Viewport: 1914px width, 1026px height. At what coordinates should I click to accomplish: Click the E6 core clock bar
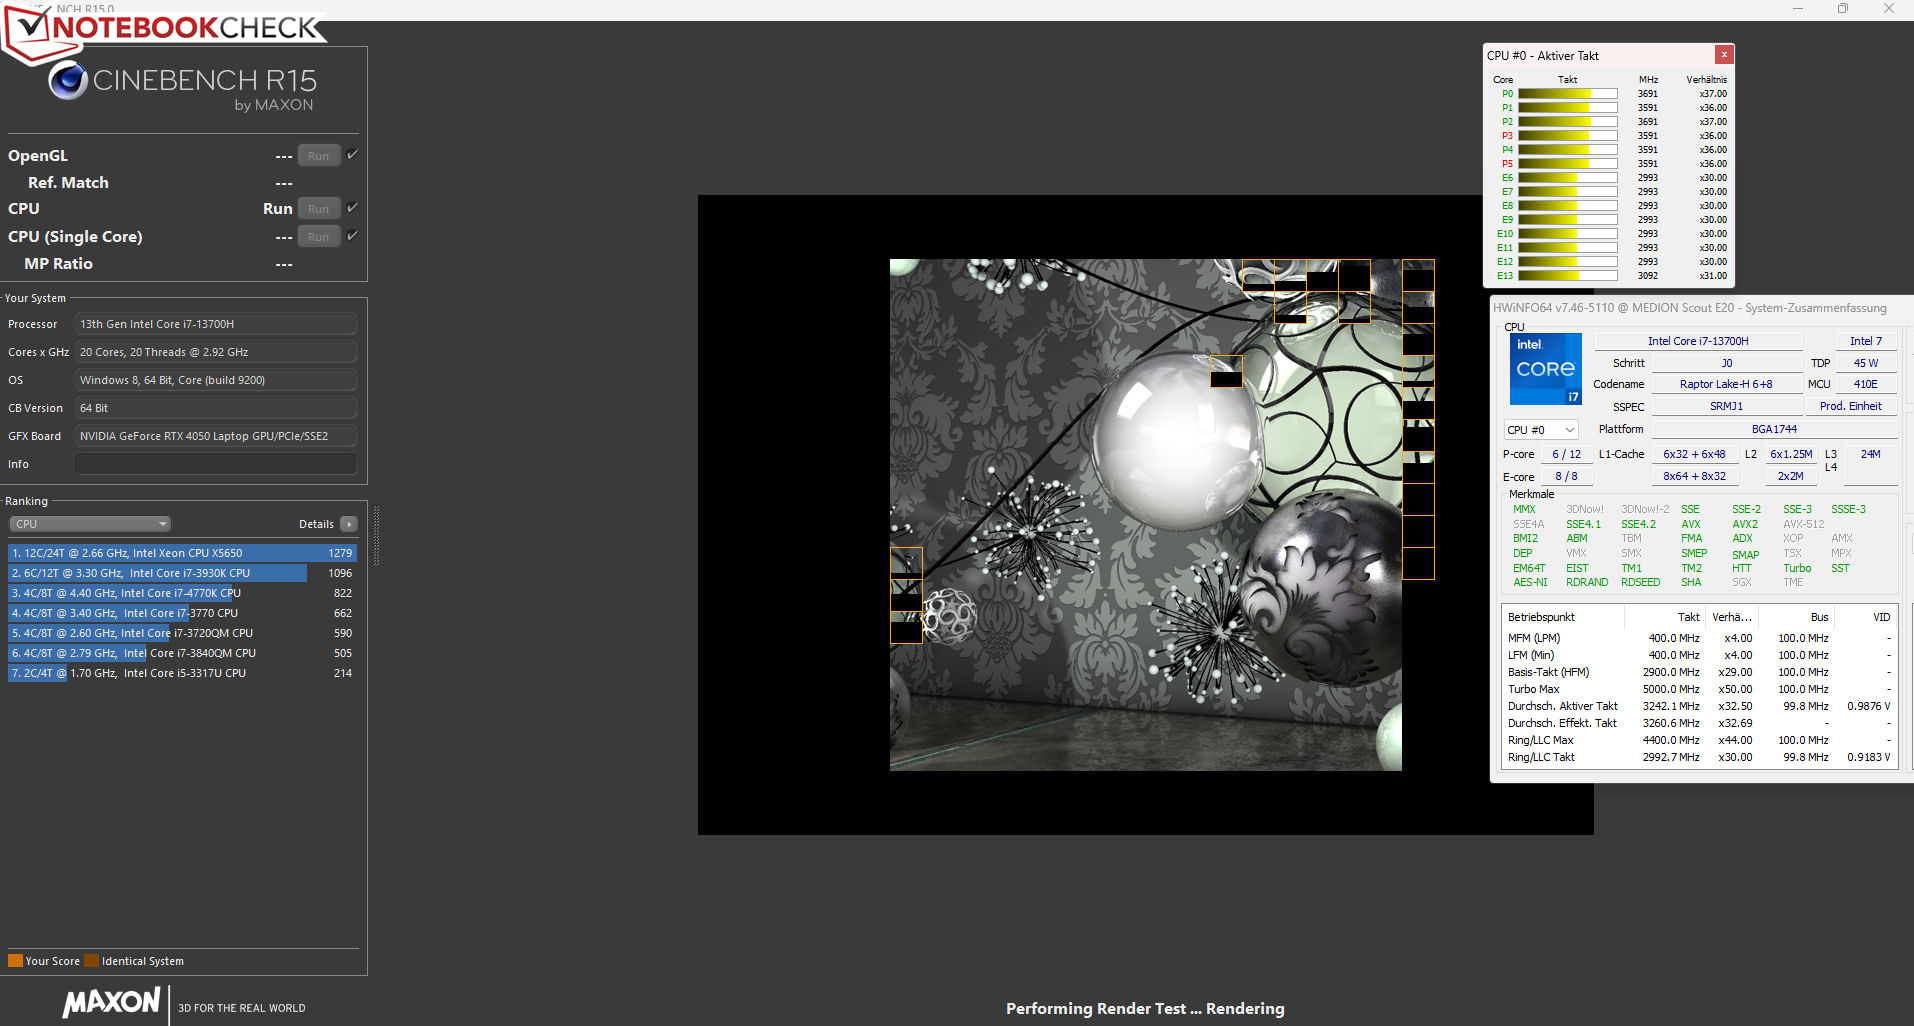[x=1568, y=178]
